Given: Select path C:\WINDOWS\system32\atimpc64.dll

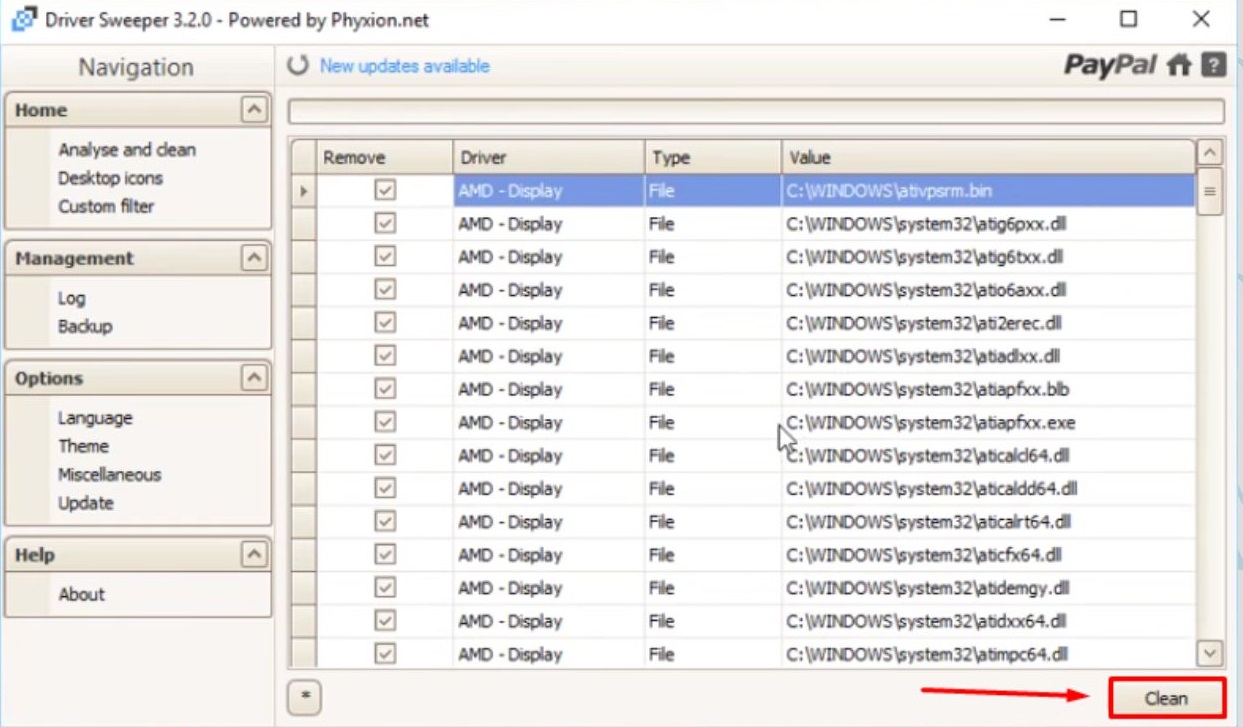Looking at the screenshot, I should (927, 655).
